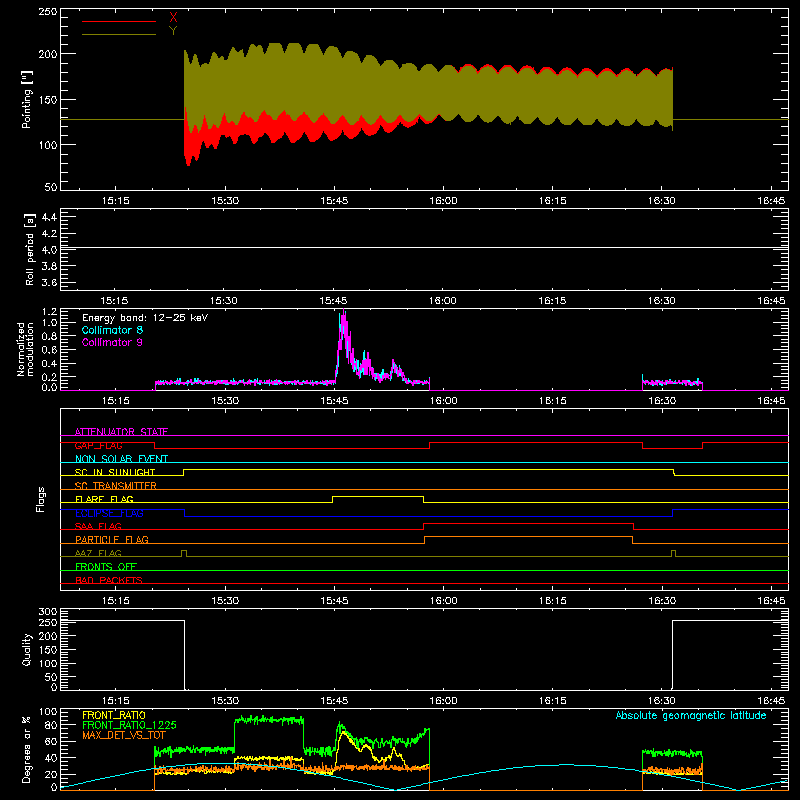
Task: Click the raised SAA_FLAG segment
Action: [529, 524]
